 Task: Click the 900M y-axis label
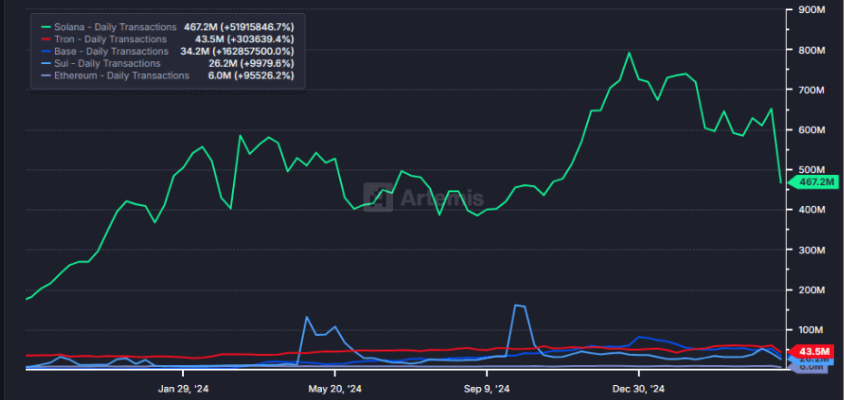tap(811, 10)
